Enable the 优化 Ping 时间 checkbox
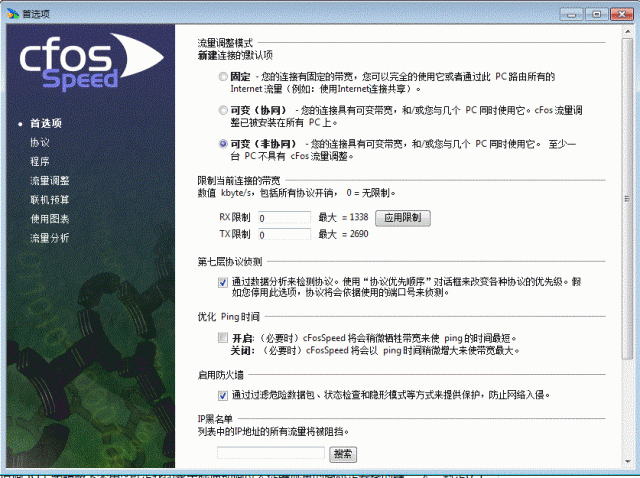 (x=223, y=338)
